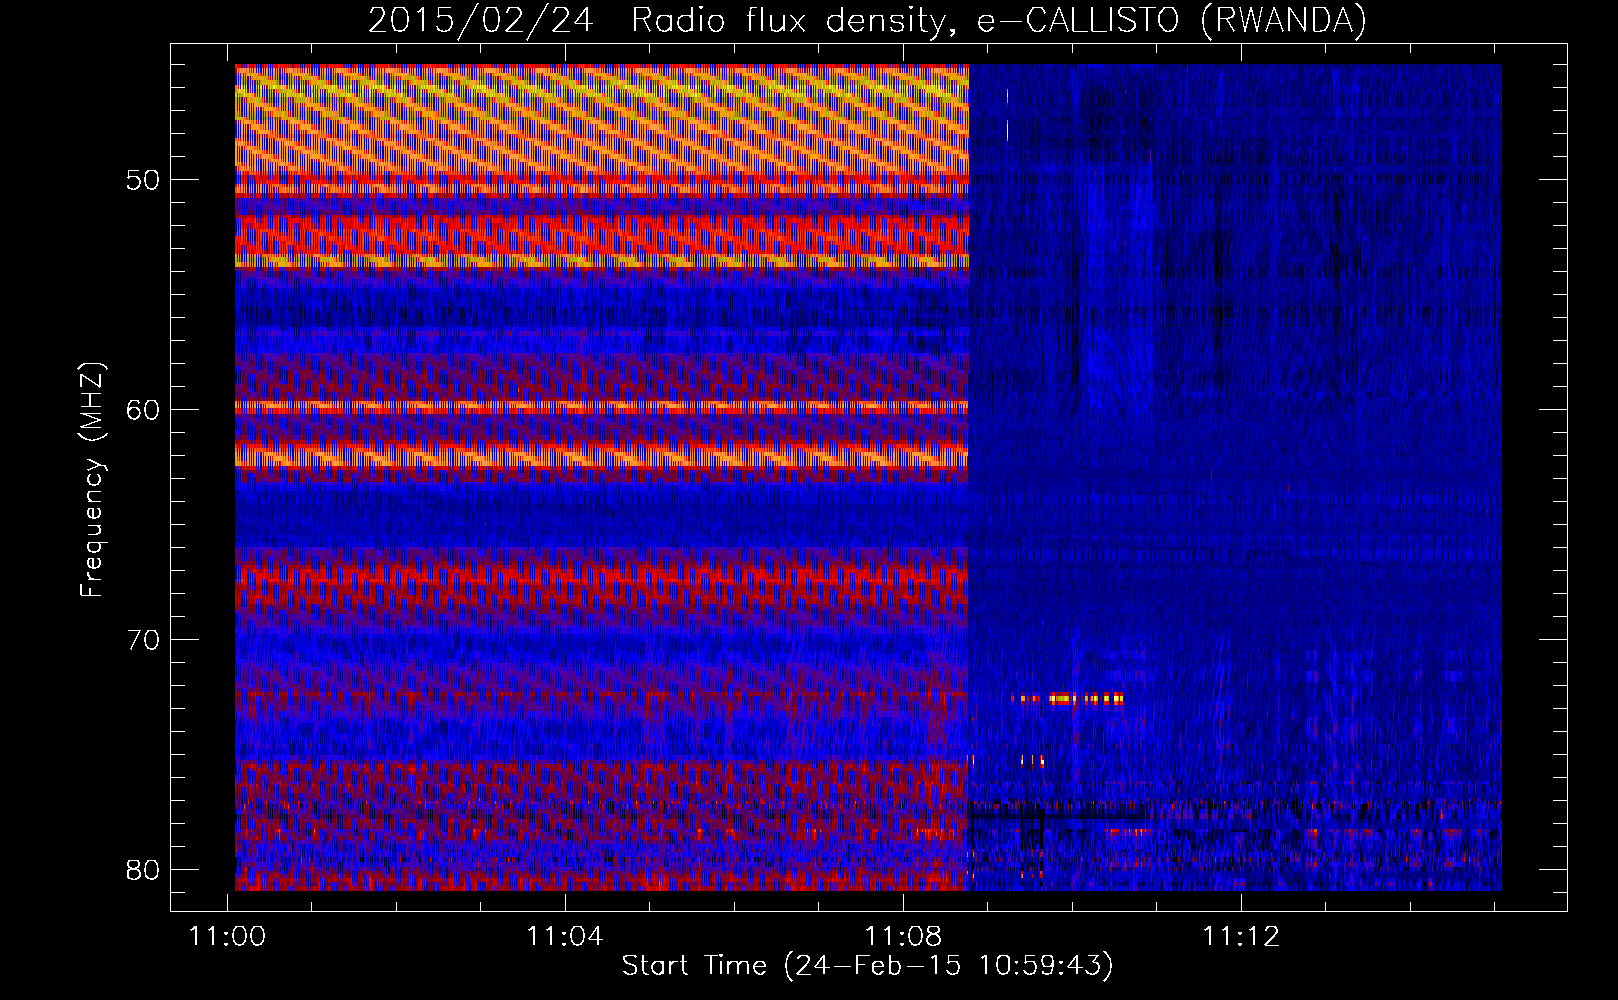The image size is (1618, 1000).
Task: Click the Frequency (MHZ) axis label
Action: (92, 480)
